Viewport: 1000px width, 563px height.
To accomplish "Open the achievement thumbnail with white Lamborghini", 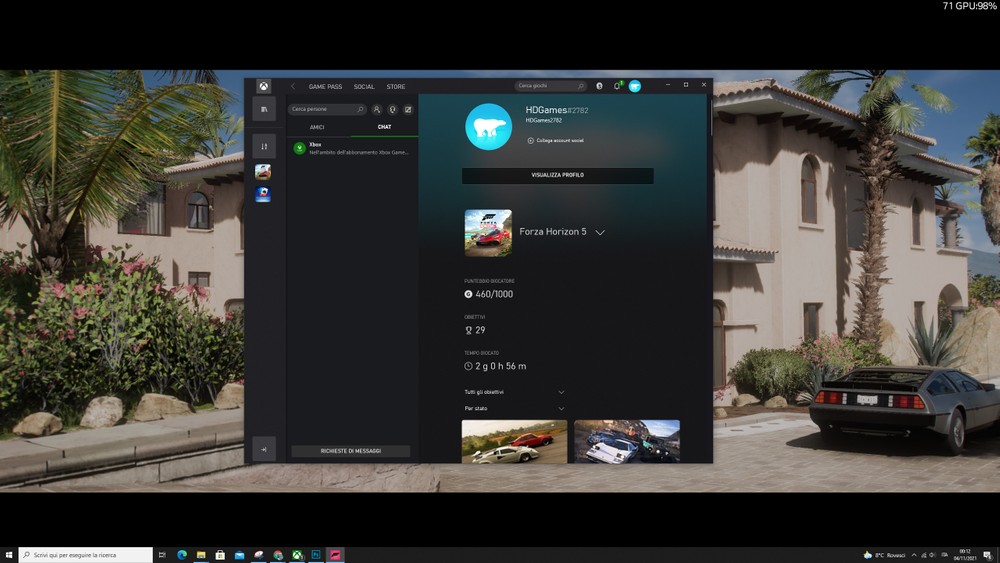I will (514, 441).
